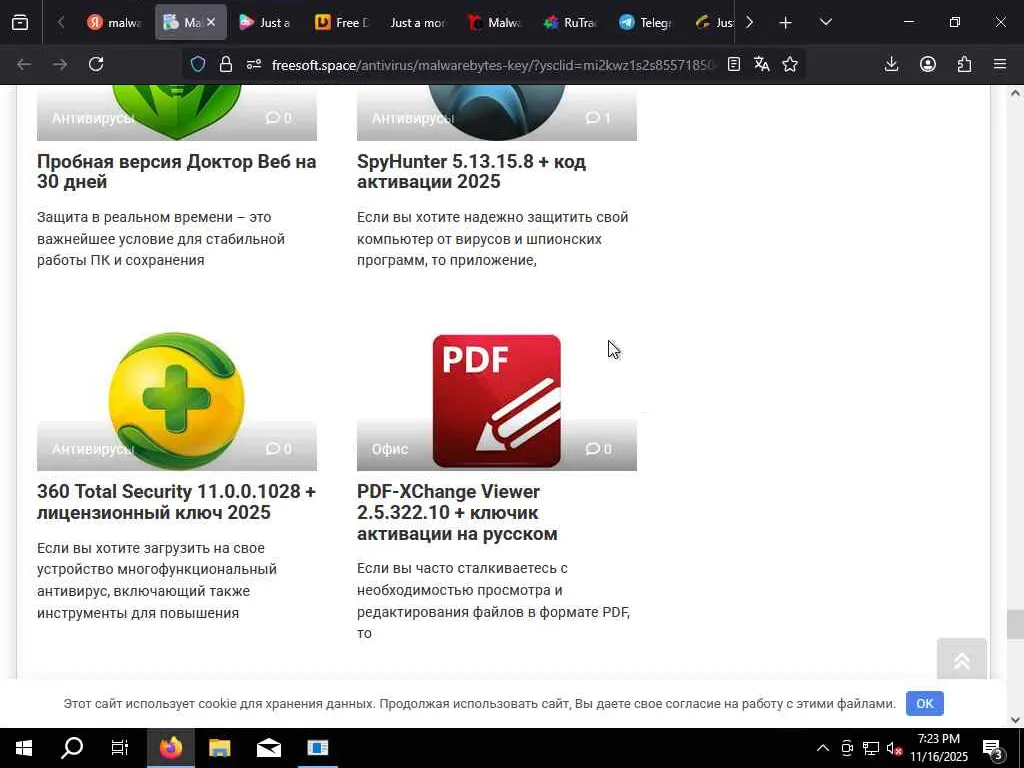Open Mail app from taskbar
Screen dimensions: 1024x768
[268, 748]
